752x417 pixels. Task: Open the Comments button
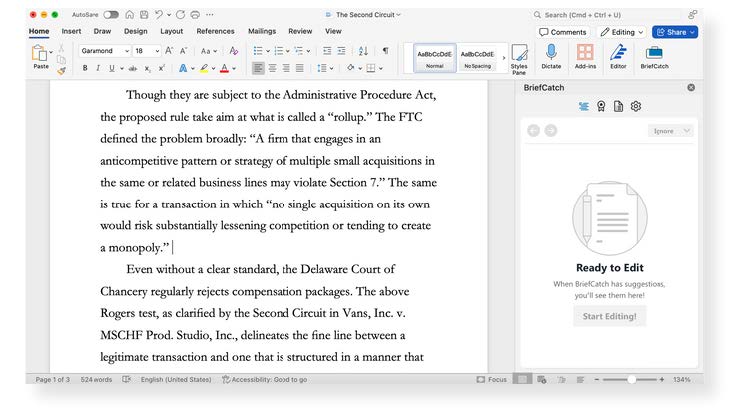(x=563, y=32)
